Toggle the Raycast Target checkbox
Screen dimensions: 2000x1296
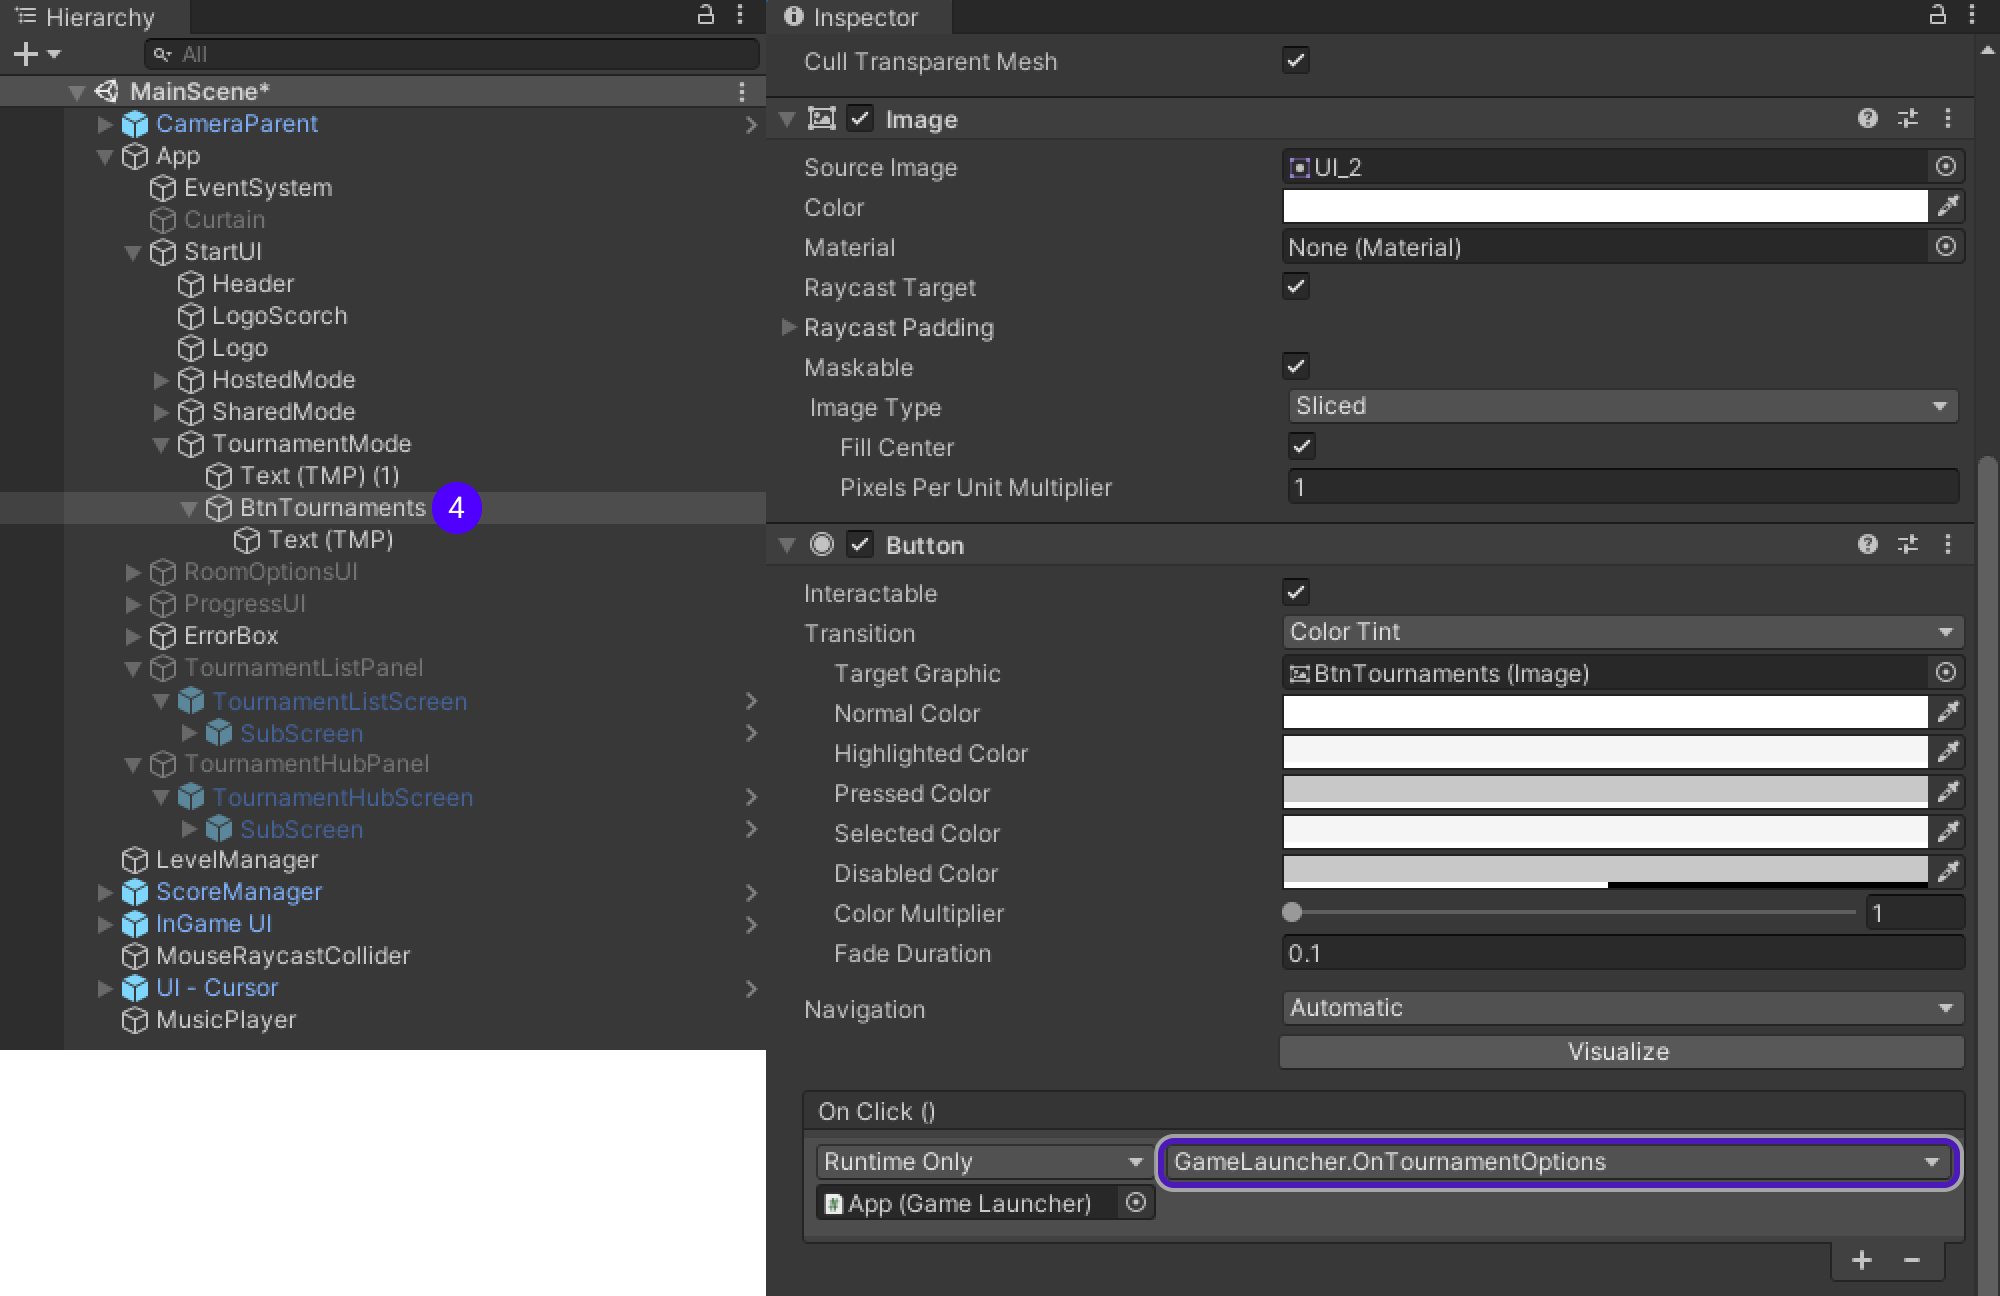point(1296,287)
